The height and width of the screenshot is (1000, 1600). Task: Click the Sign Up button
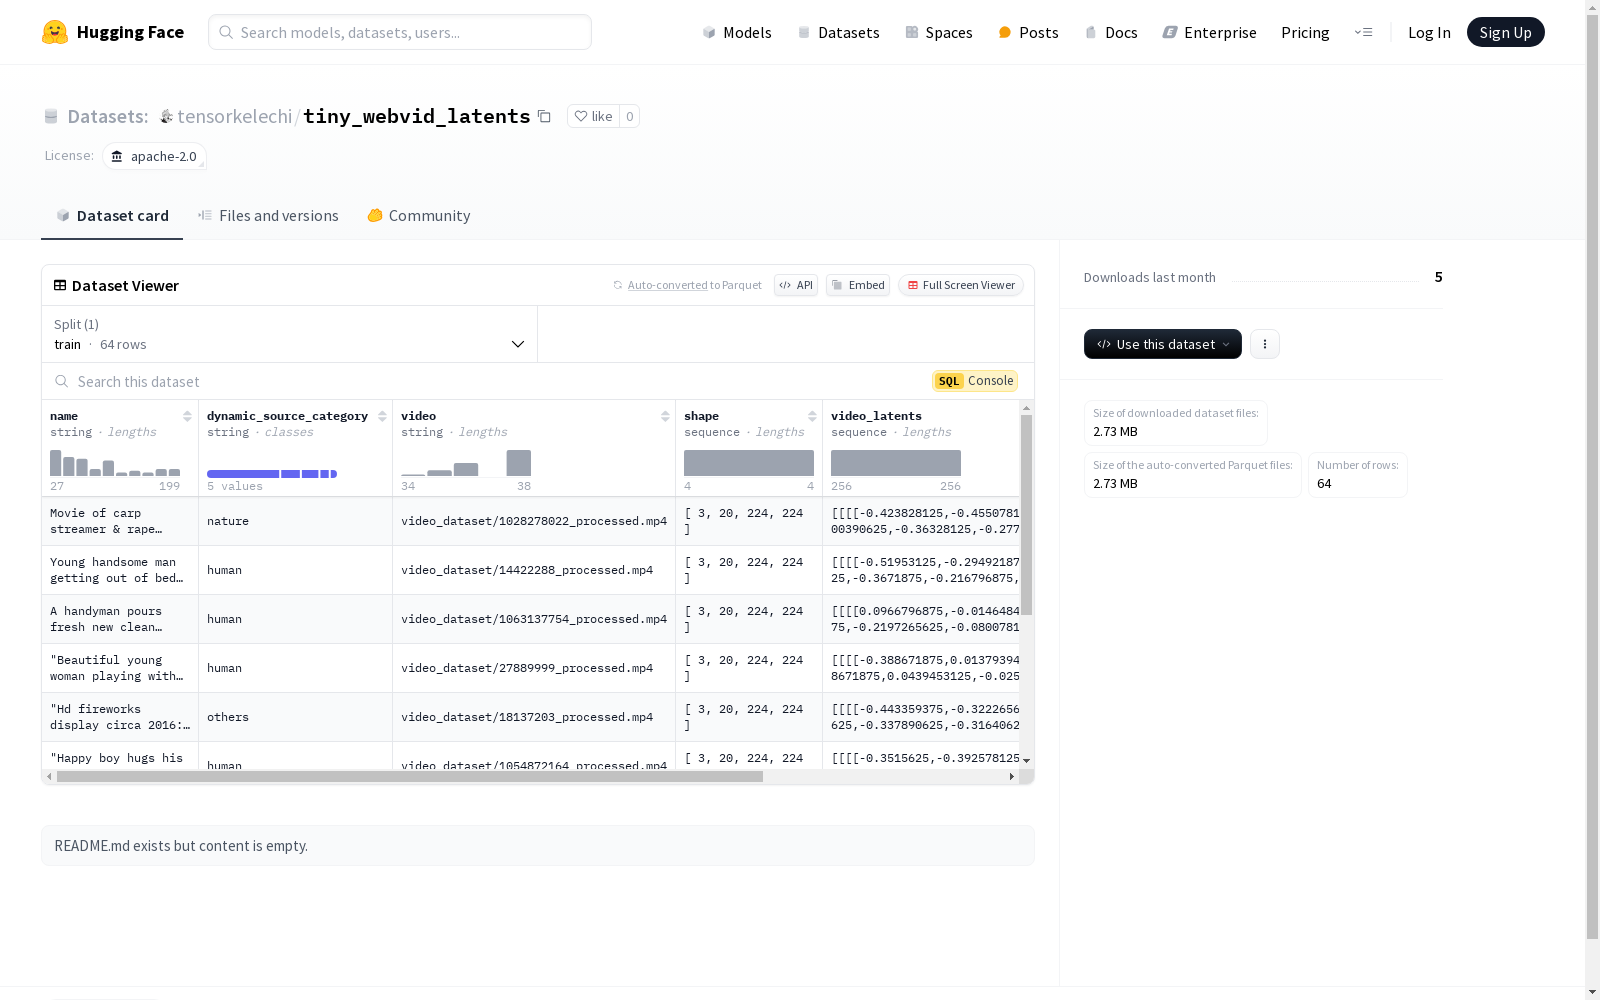point(1505,32)
